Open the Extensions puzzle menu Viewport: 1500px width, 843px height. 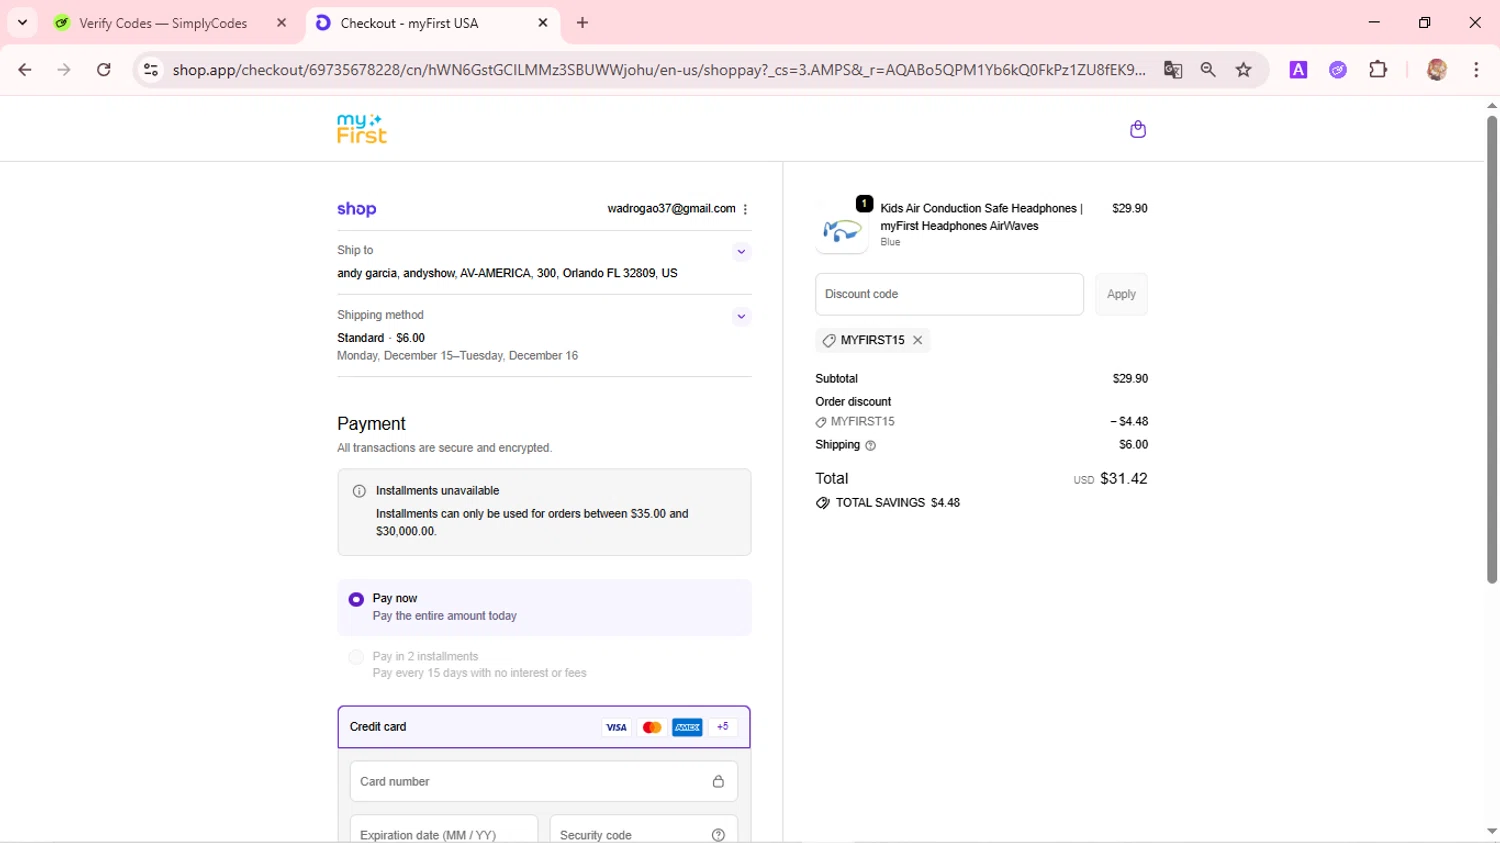tap(1378, 70)
